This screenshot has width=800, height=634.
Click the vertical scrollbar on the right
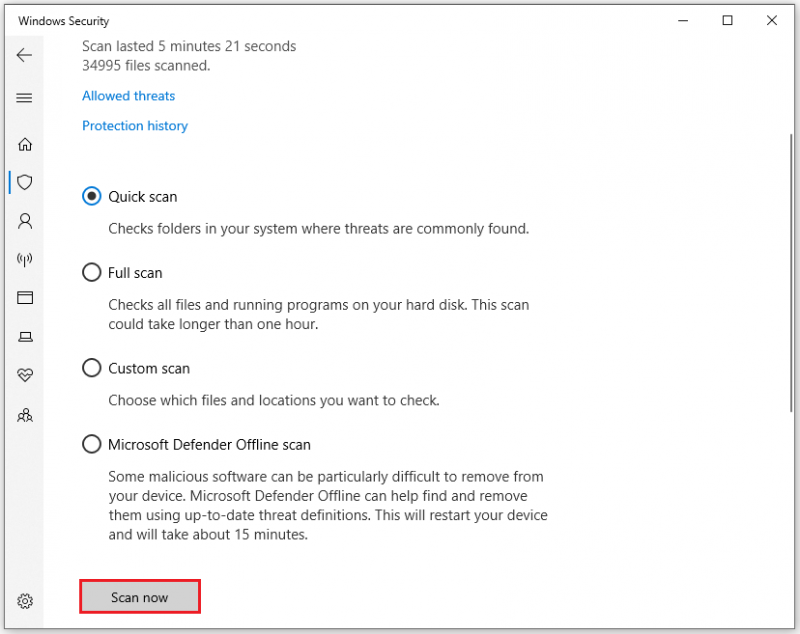792,273
